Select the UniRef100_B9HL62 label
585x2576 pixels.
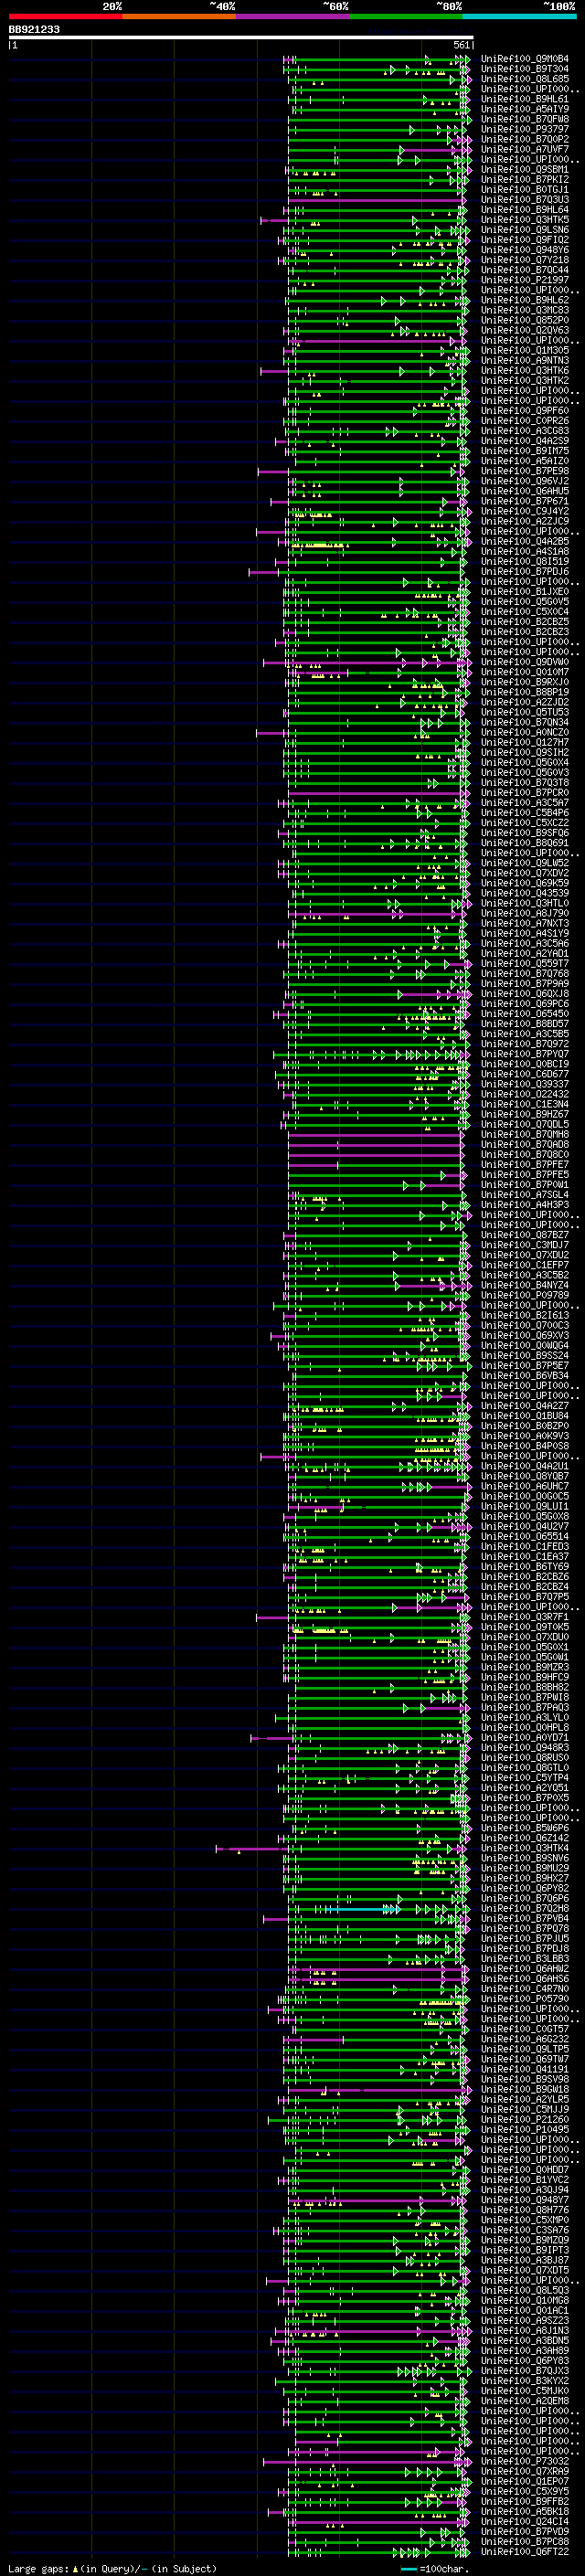(x=524, y=300)
